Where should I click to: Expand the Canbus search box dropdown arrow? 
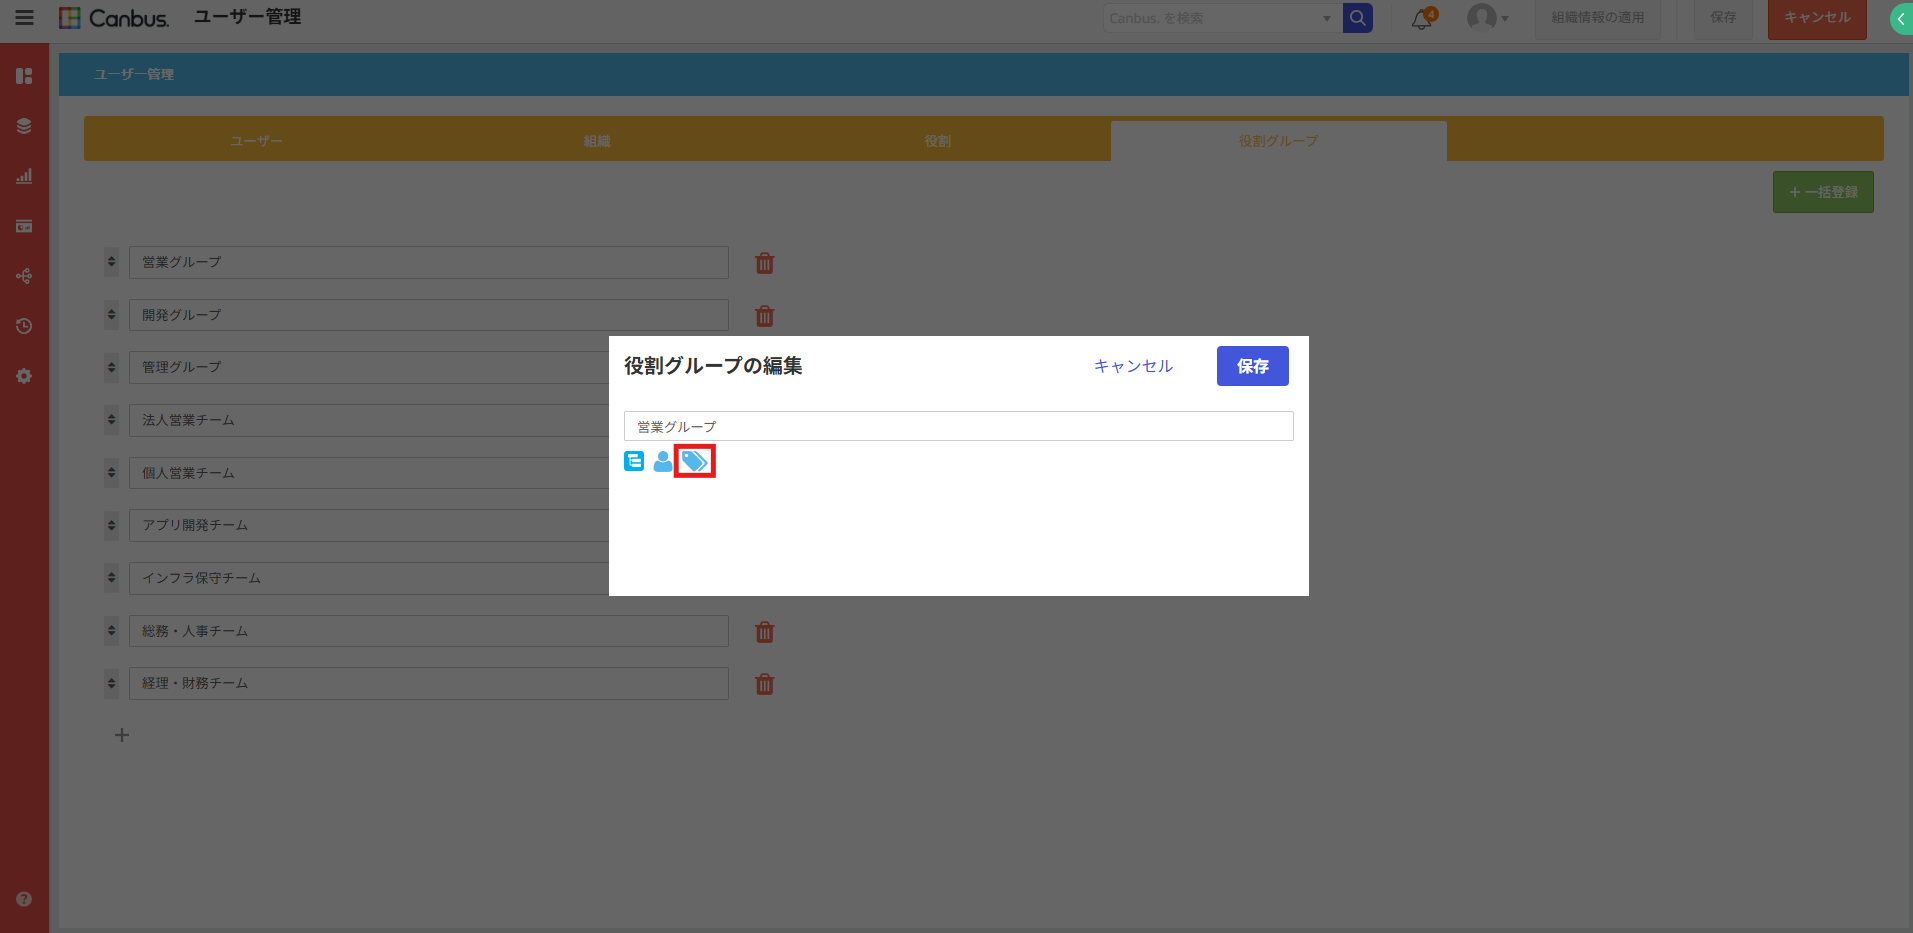[1326, 18]
